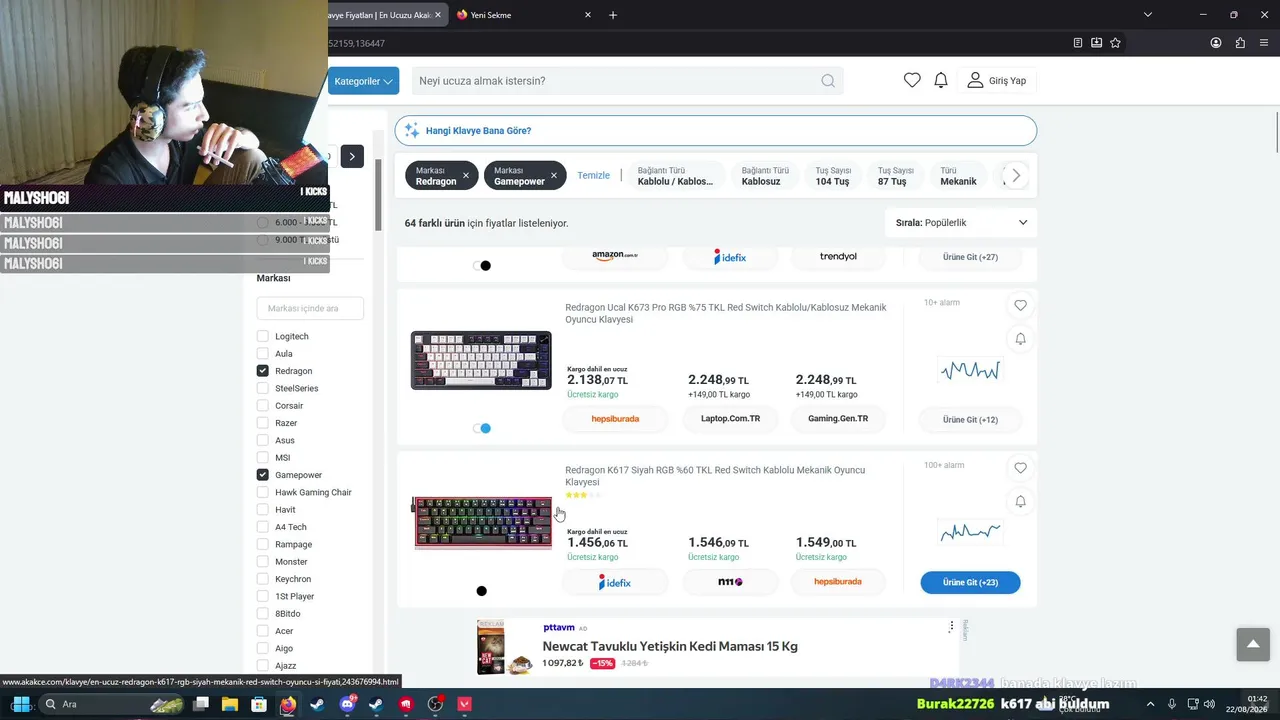The height and width of the screenshot is (720, 1280).
Task: Click the Giriş Yap login button
Action: (x=997, y=81)
